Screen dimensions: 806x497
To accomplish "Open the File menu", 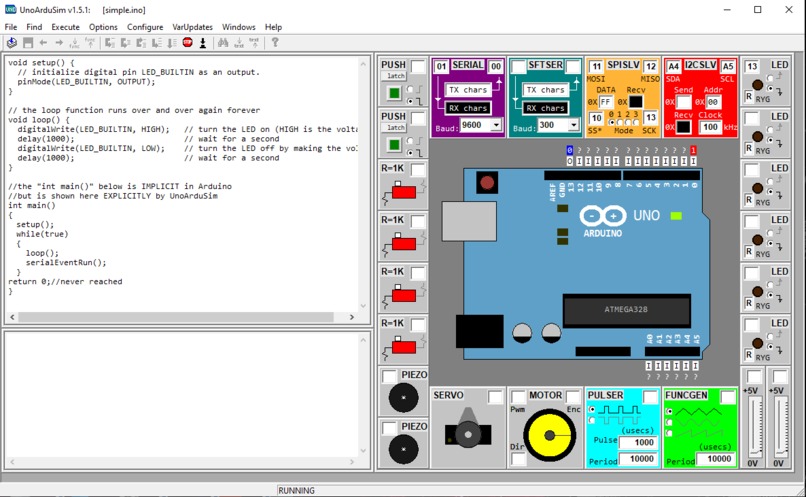I will point(11,27).
